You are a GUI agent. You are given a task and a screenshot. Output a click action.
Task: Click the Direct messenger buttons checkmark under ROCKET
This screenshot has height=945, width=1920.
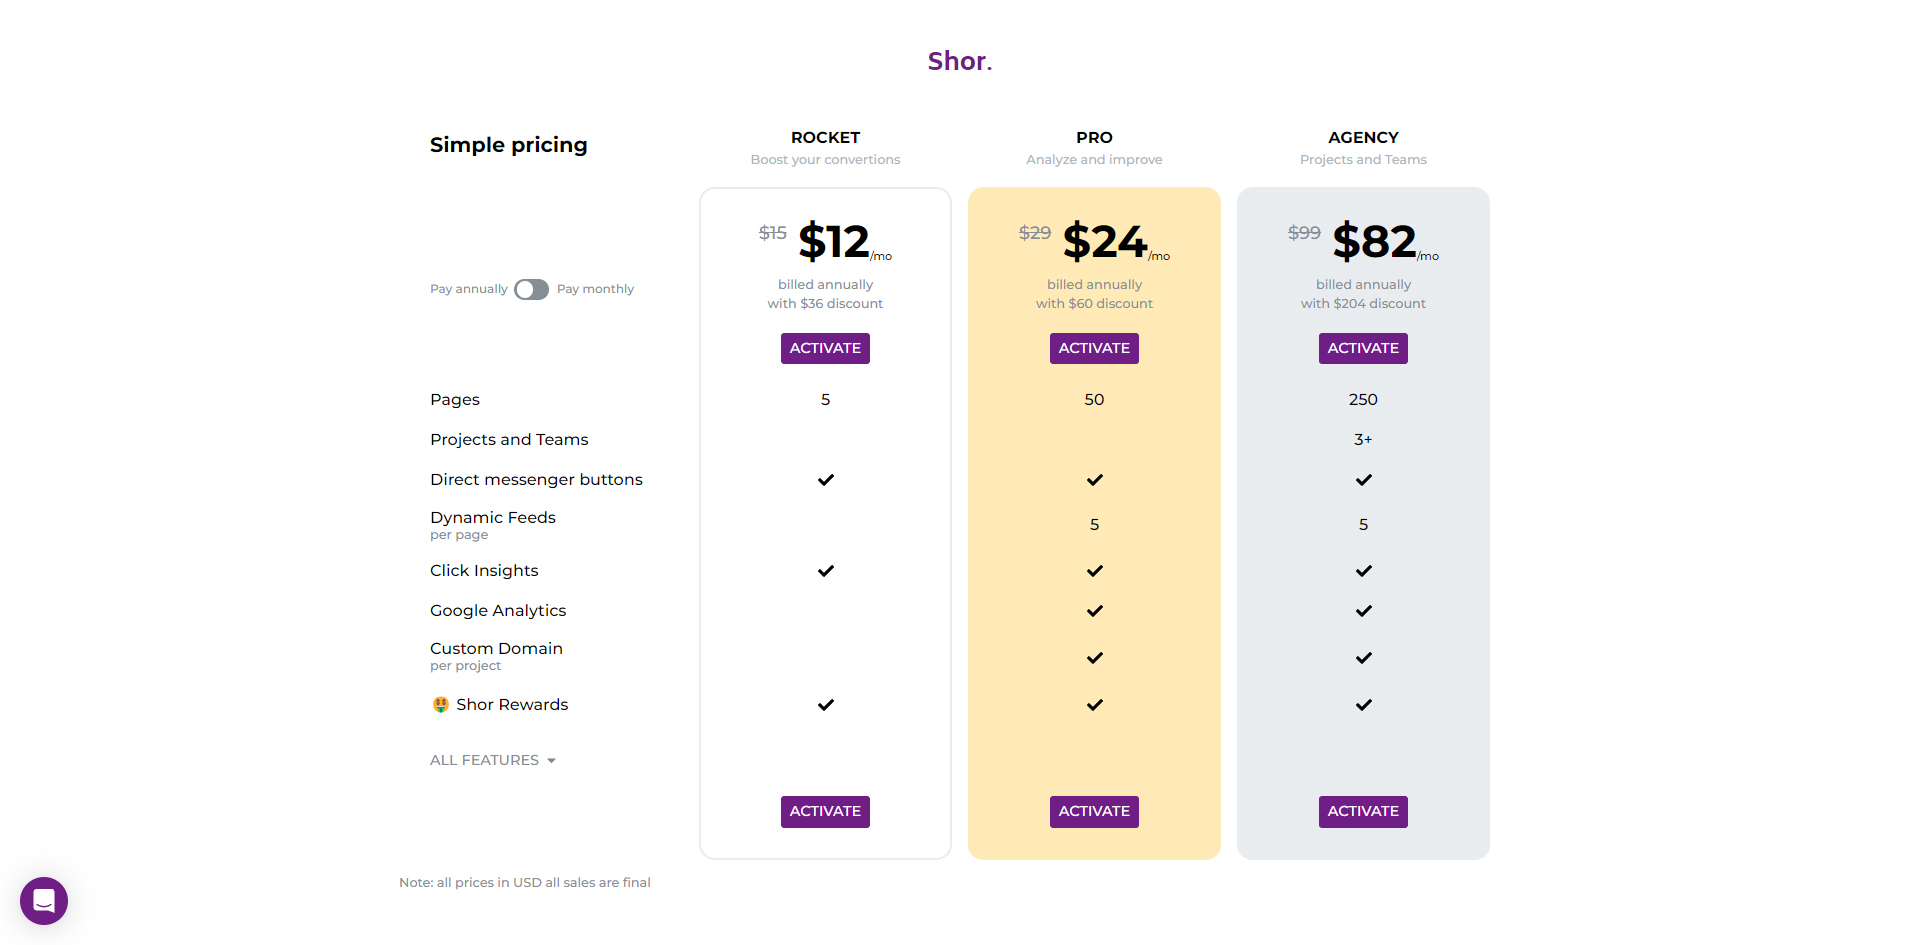point(825,479)
